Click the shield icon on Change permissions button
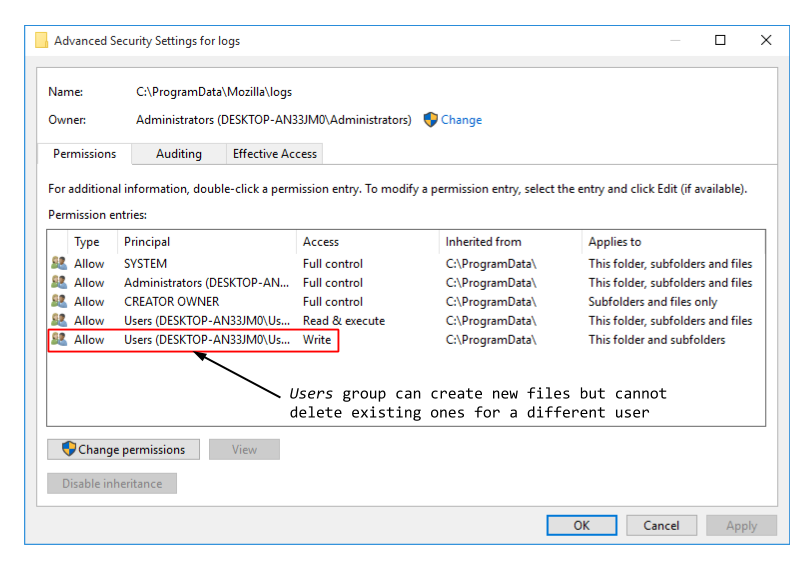The image size is (810, 566). click(x=69, y=450)
